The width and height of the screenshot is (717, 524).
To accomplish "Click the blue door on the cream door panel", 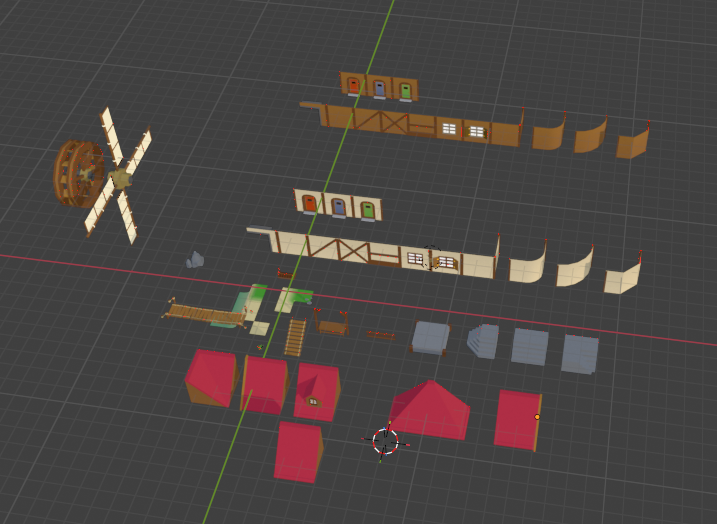I will coord(339,208).
